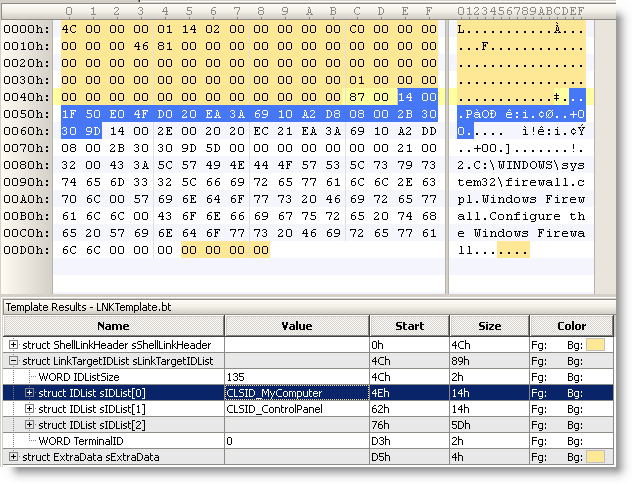The image size is (632, 483).
Task: Expand the sIDList[2] tree node
Action: pyautogui.click(x=29, y=425)
